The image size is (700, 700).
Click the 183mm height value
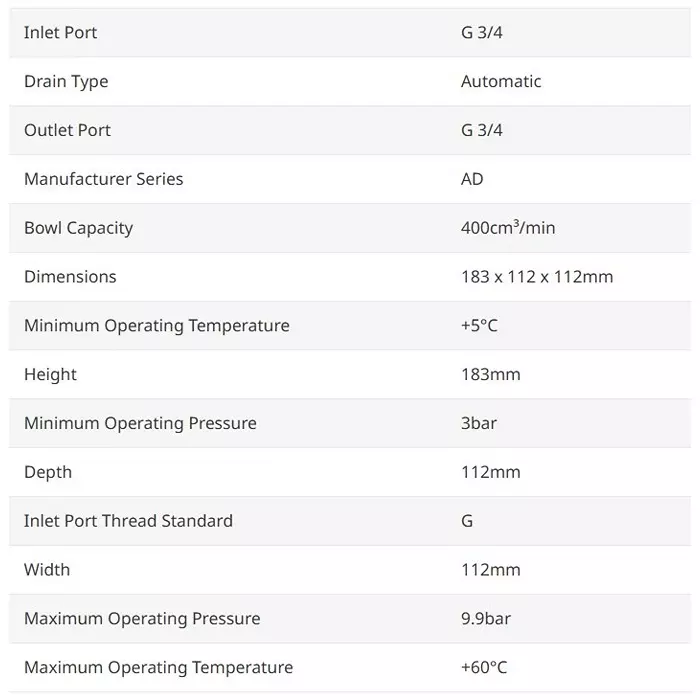[x=491, y=375]
